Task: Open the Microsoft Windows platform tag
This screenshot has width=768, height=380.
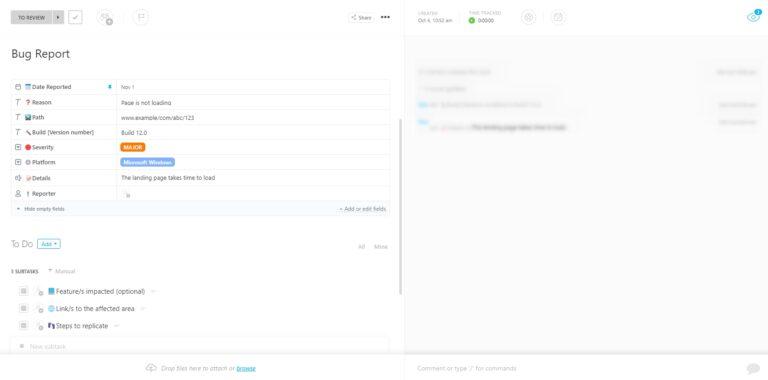Action: [x=147, y=163]
